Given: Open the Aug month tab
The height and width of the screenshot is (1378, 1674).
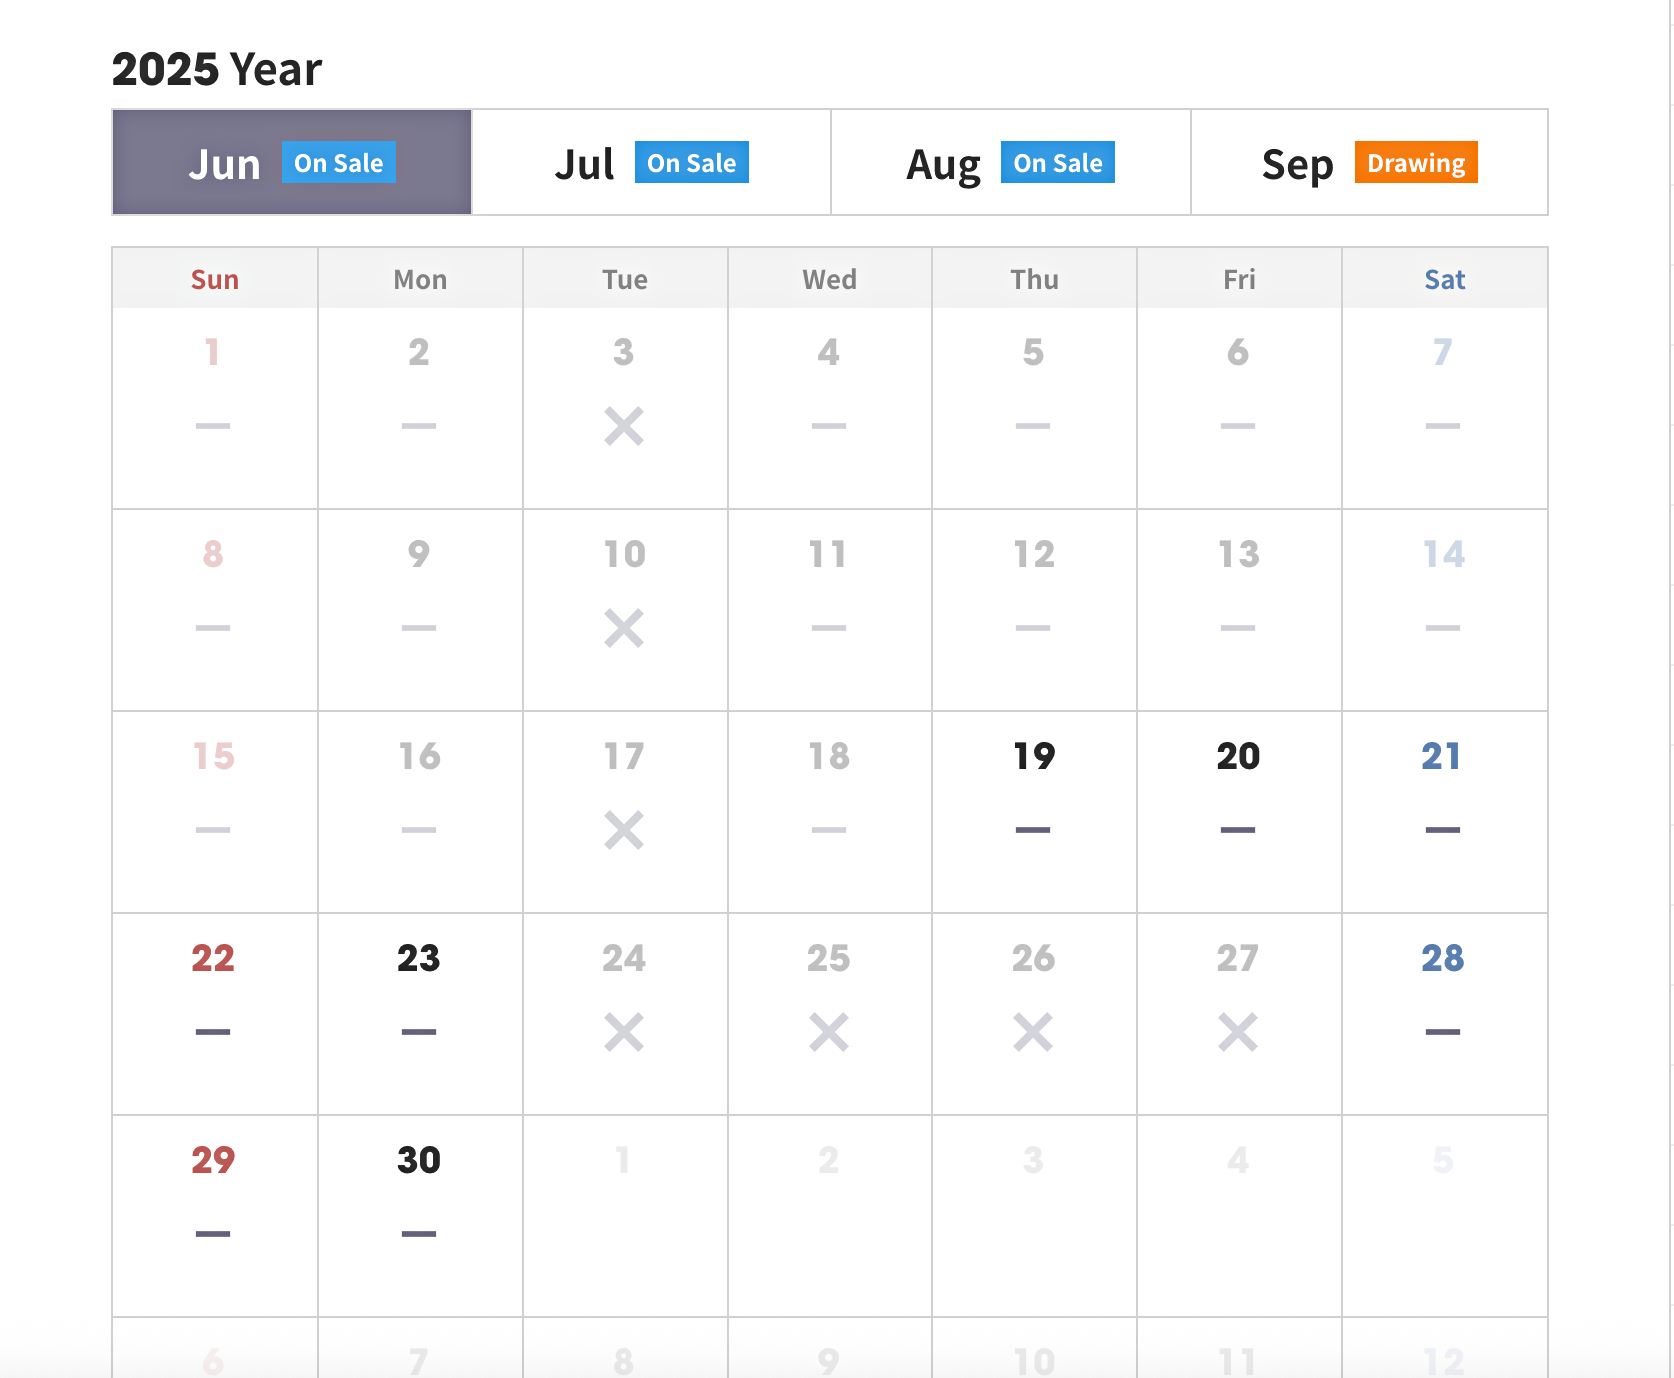Looking at the screenshot, I should click(1010, 162).
